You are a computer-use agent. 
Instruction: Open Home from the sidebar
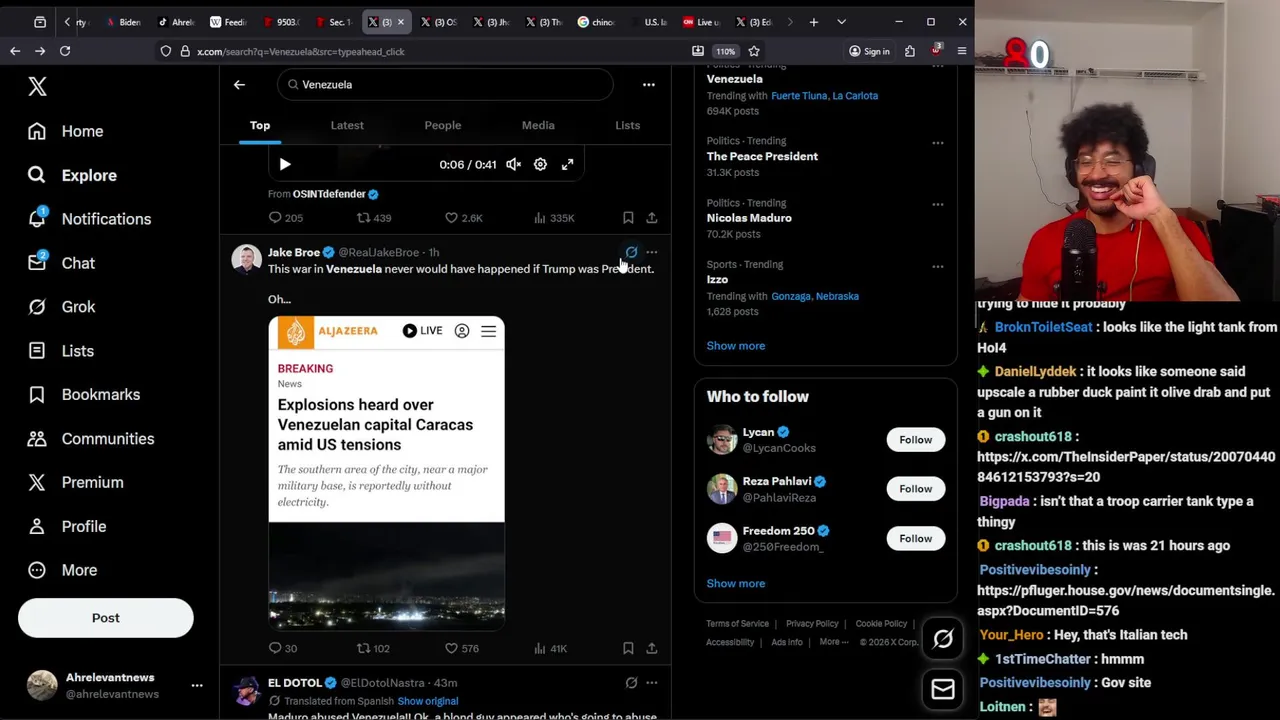pos(66,131)
